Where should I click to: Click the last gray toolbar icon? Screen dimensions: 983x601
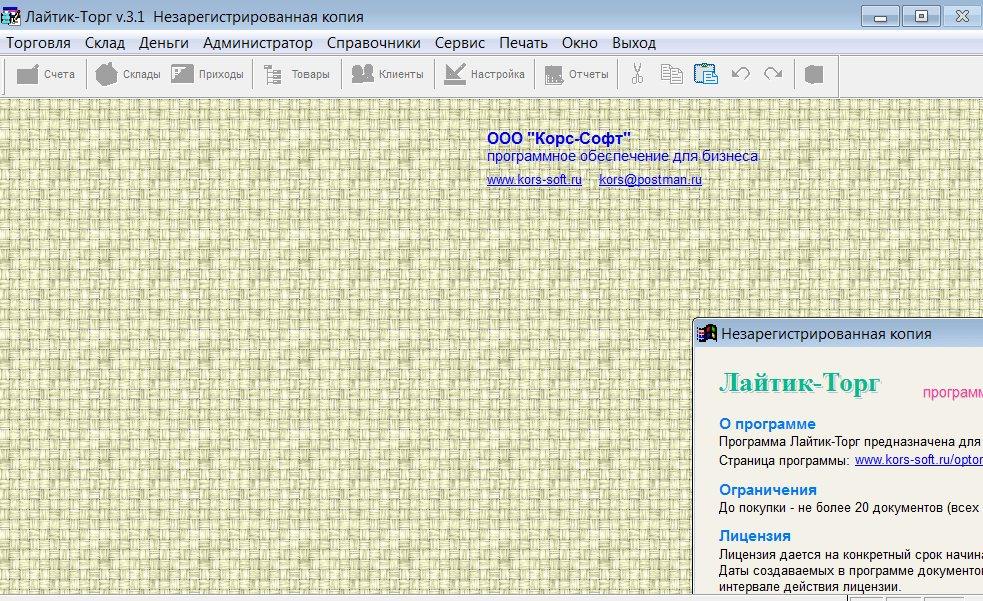(814, 75)
